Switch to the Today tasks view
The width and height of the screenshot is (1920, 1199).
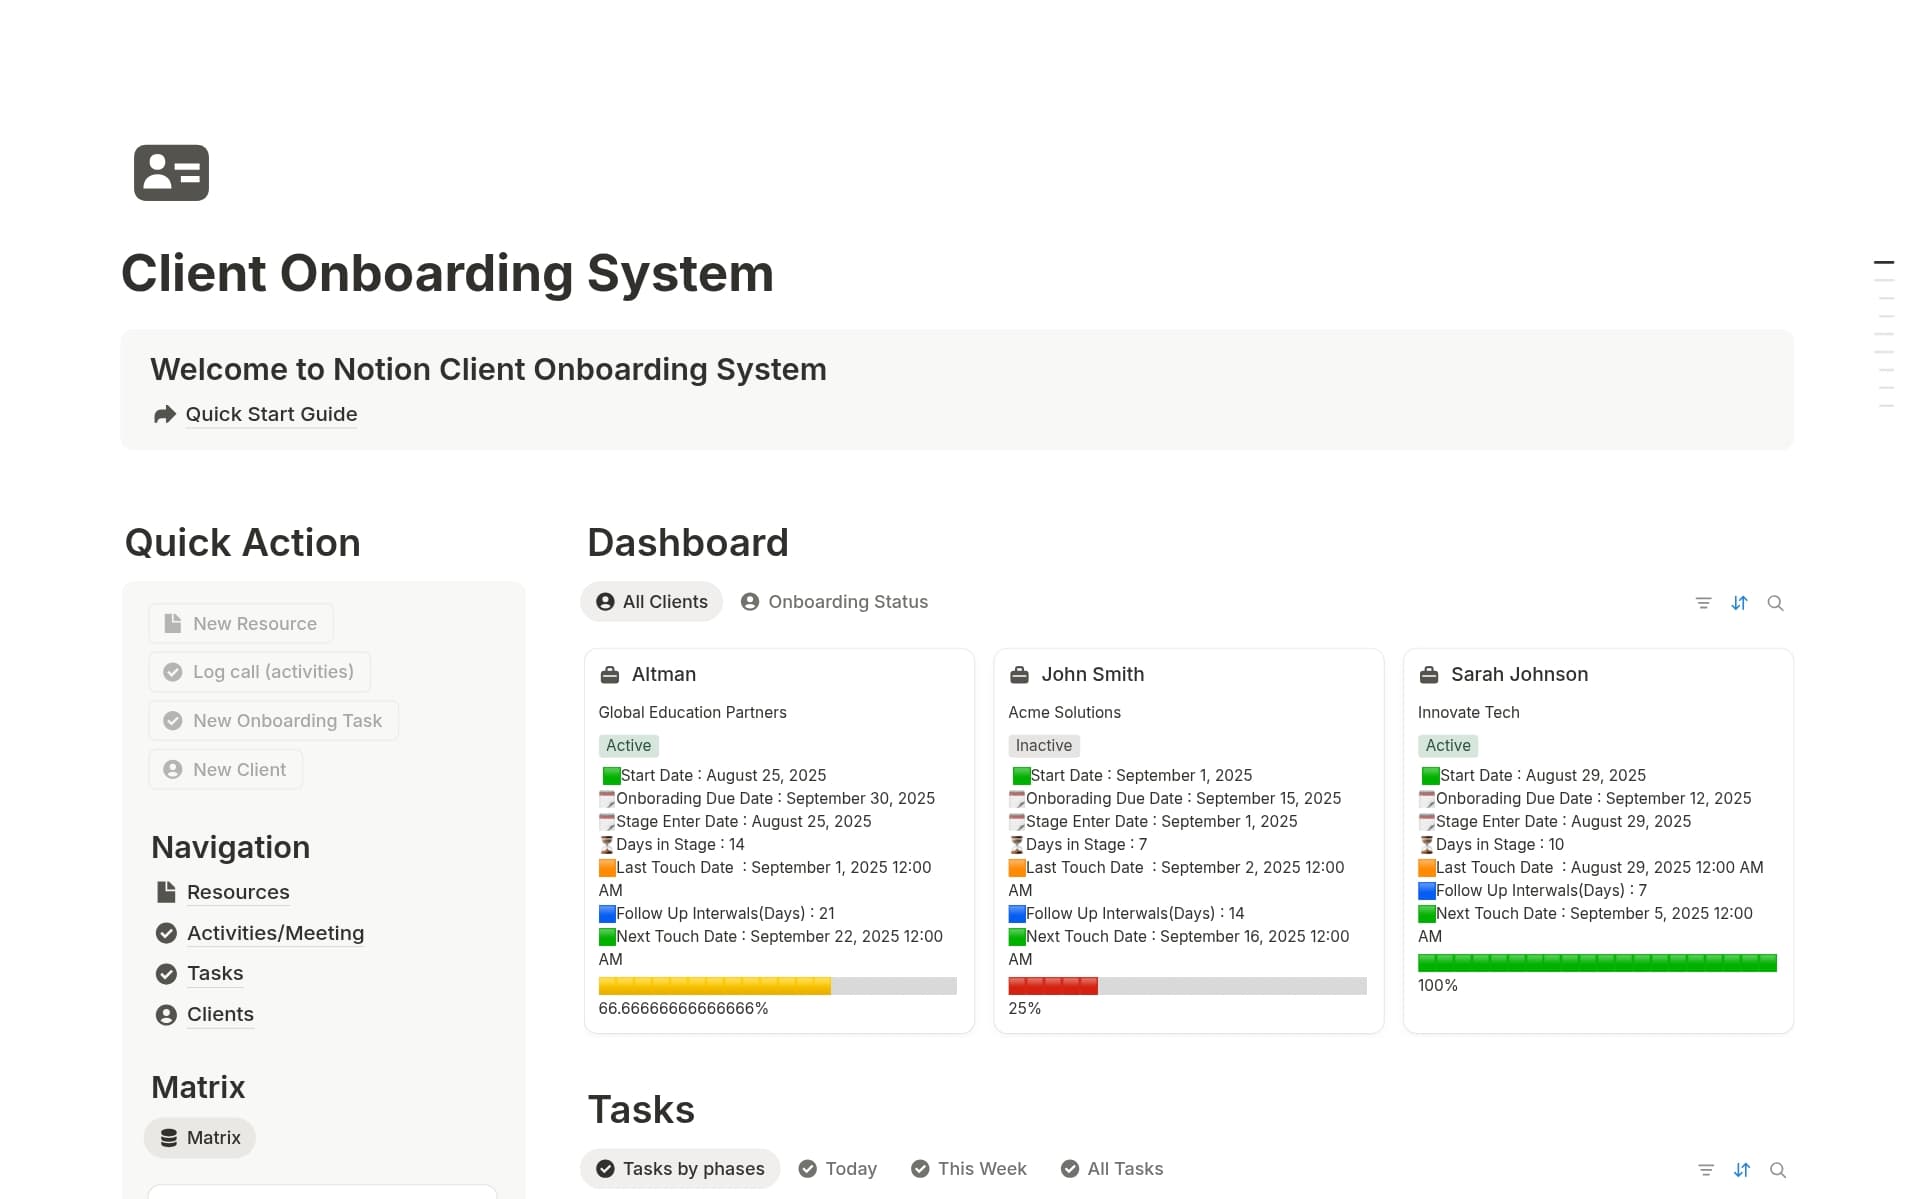tap(838, 1168)
